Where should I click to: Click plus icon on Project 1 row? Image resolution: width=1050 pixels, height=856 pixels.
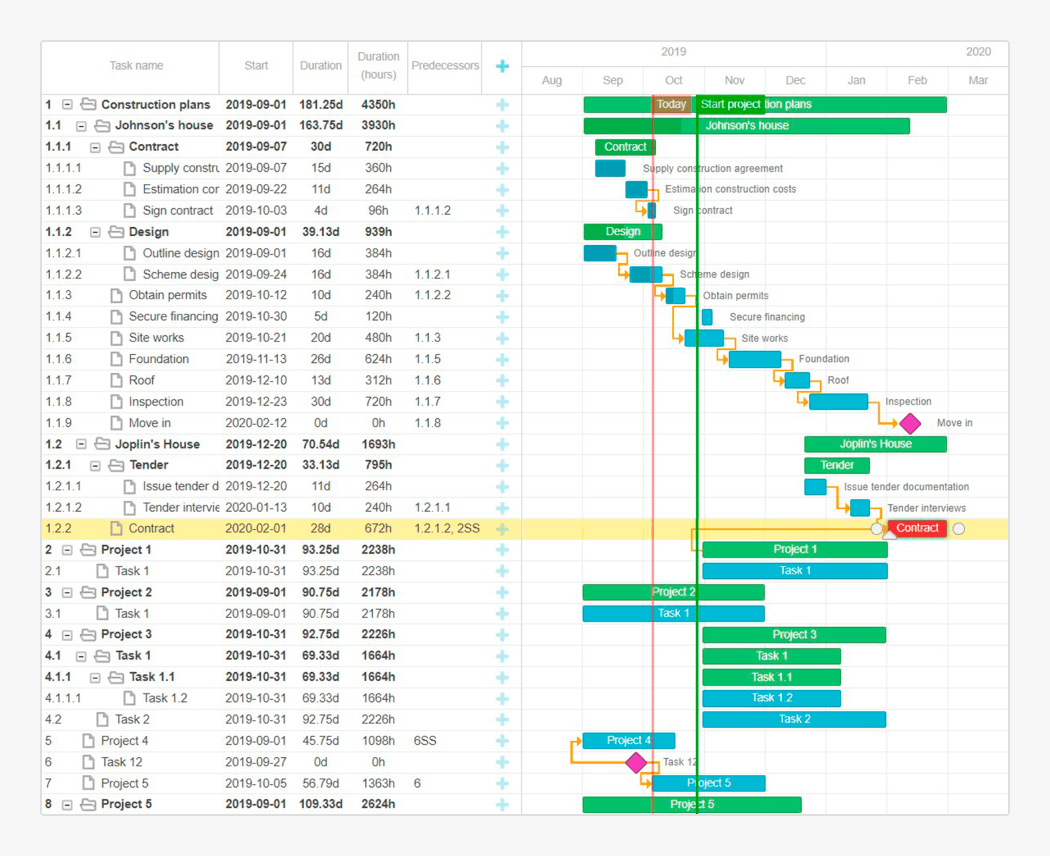502,551
